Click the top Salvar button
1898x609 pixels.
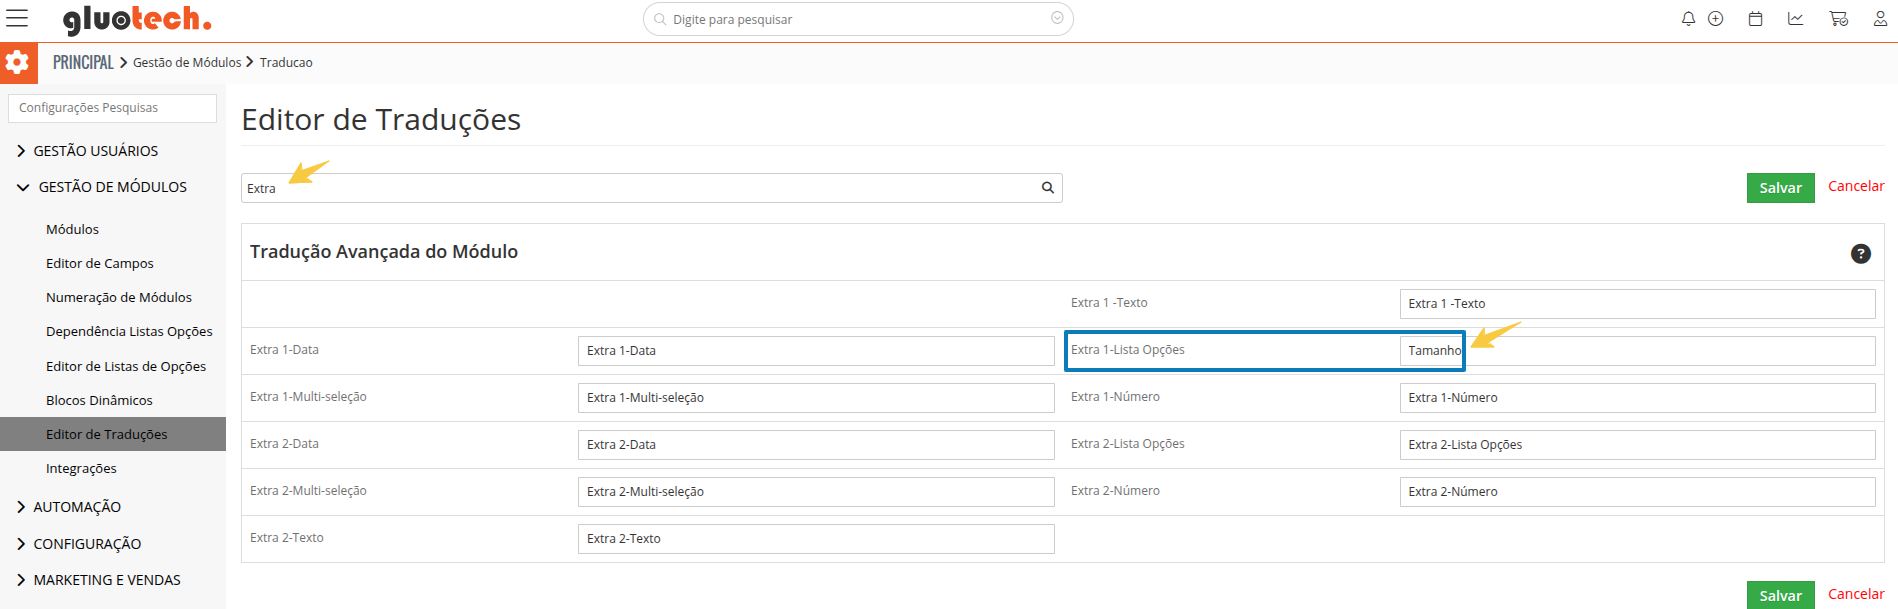pos(1780,188)
